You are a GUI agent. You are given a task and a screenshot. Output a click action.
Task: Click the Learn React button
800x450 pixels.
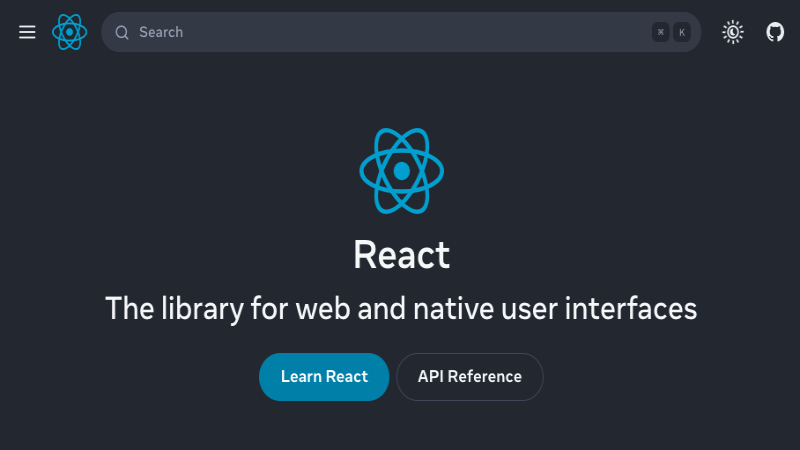[x=324, y=377]
